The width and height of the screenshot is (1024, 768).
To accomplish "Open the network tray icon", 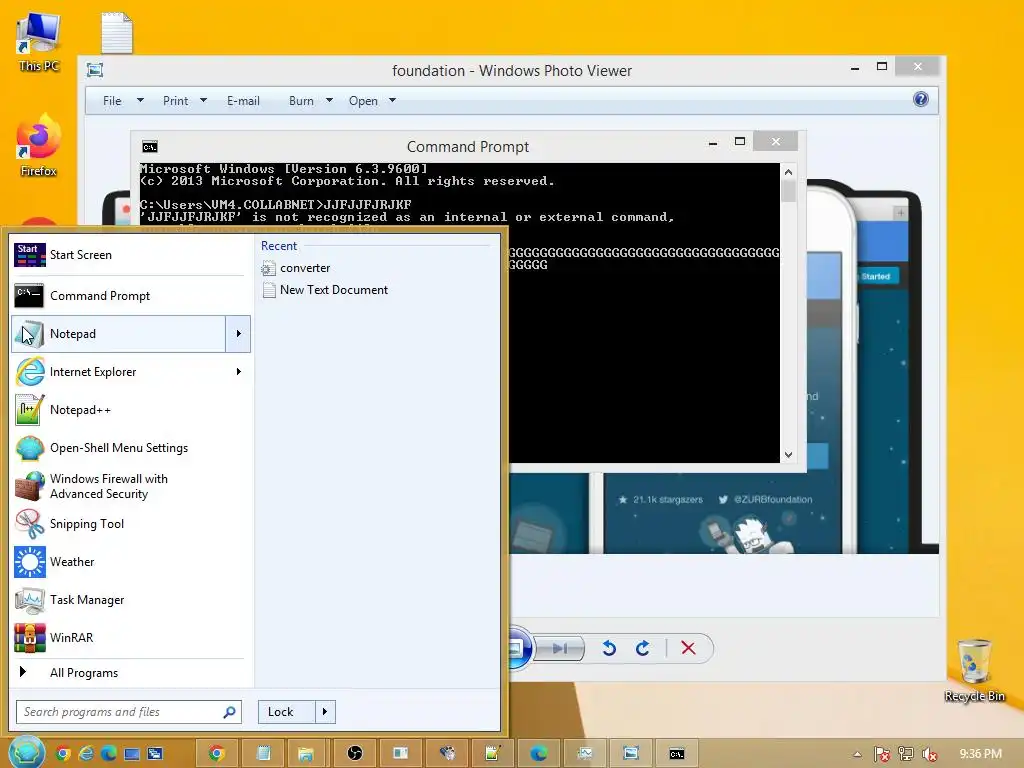I will pos(905,754).
